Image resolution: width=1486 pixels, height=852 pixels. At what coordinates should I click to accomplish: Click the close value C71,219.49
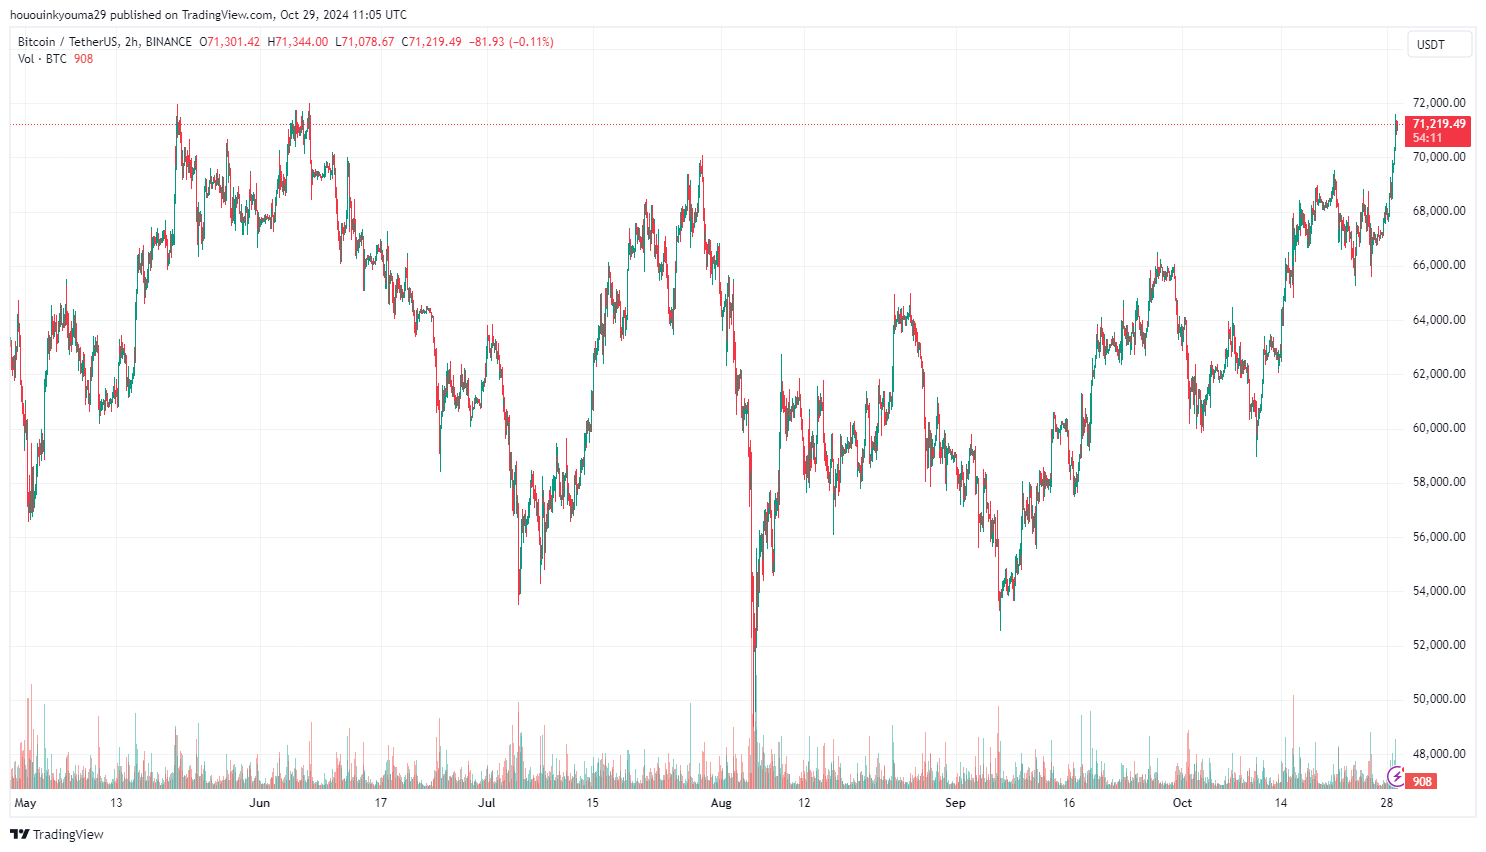pyautogui.click(x=431, y=42)
